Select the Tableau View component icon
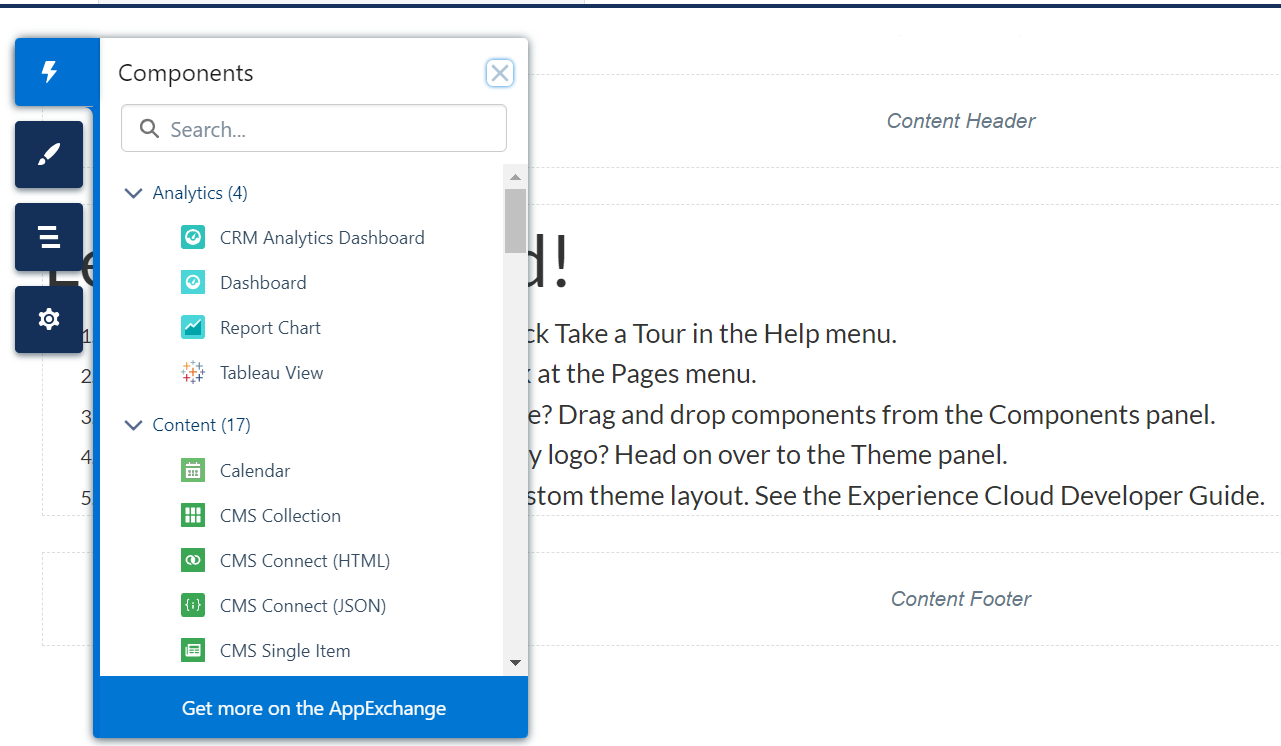This screenshot has width=1281, height=746. point(193,372)
